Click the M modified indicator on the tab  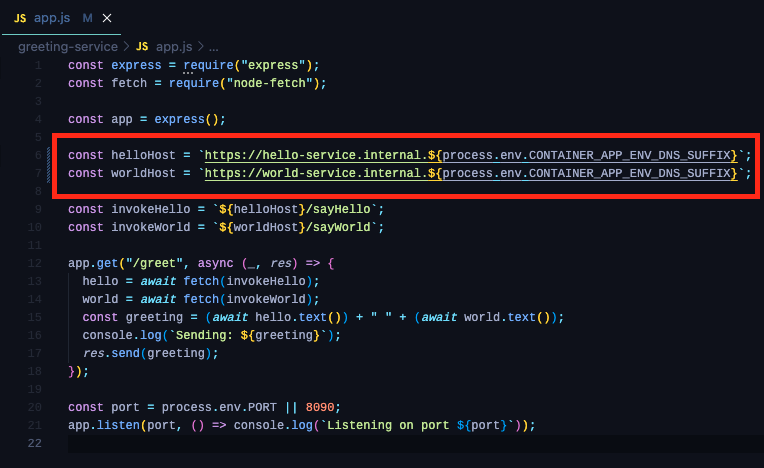87,18
